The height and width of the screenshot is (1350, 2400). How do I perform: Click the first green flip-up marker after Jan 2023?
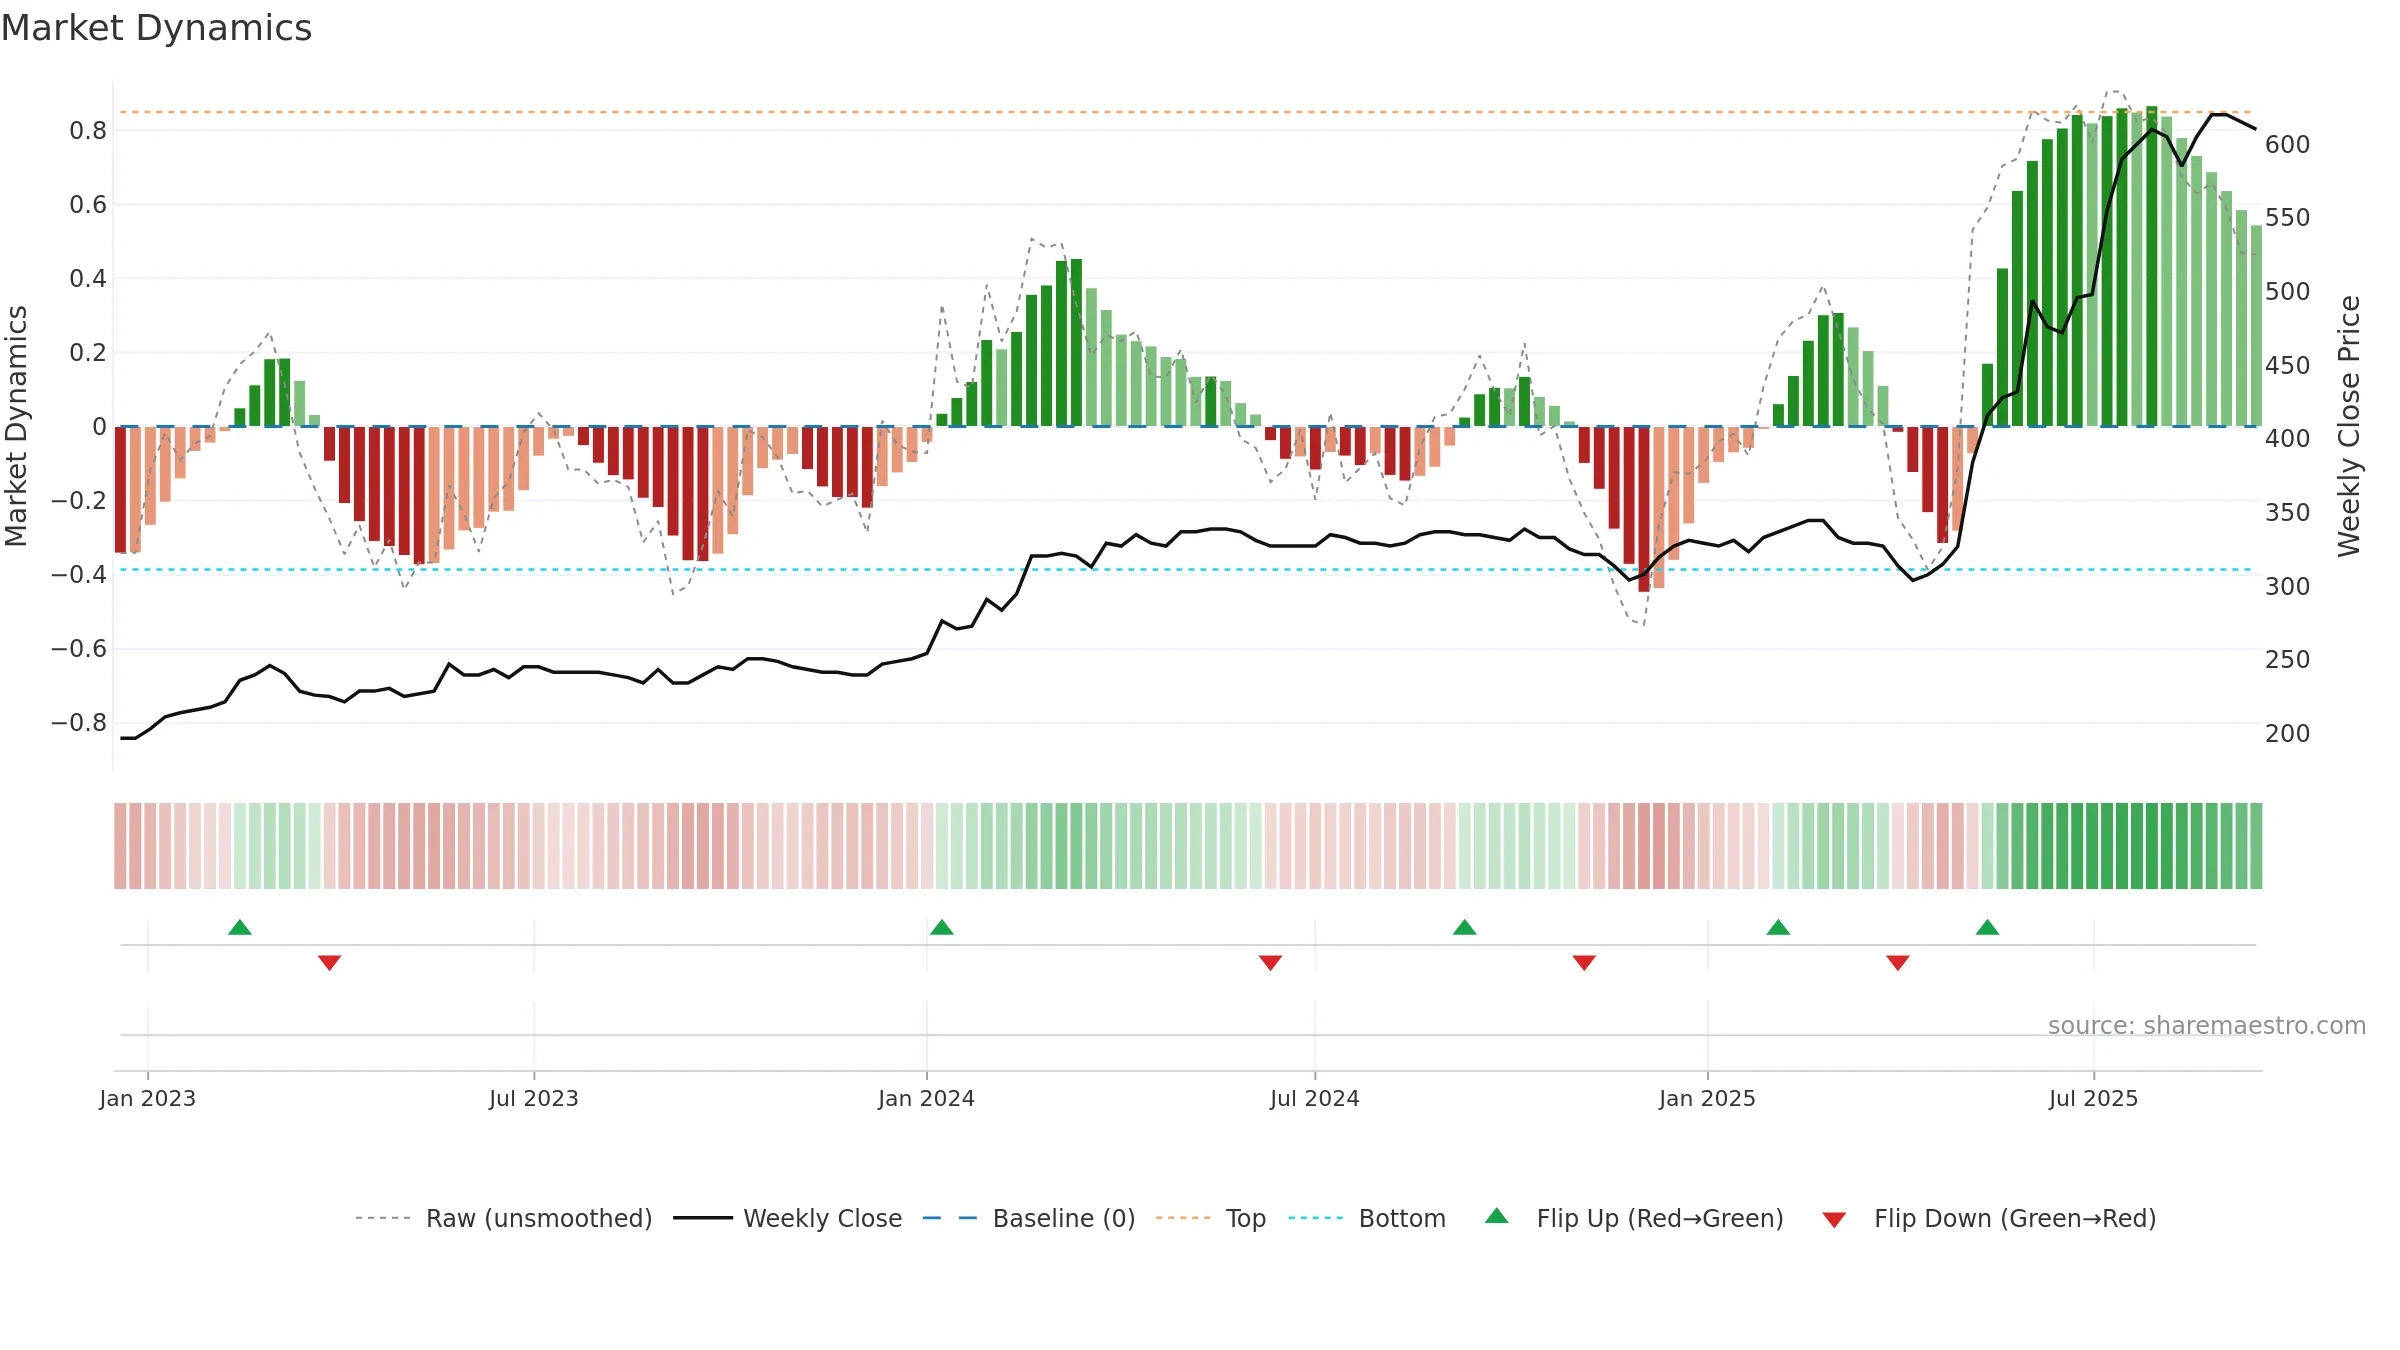click(x=240, y=927)
